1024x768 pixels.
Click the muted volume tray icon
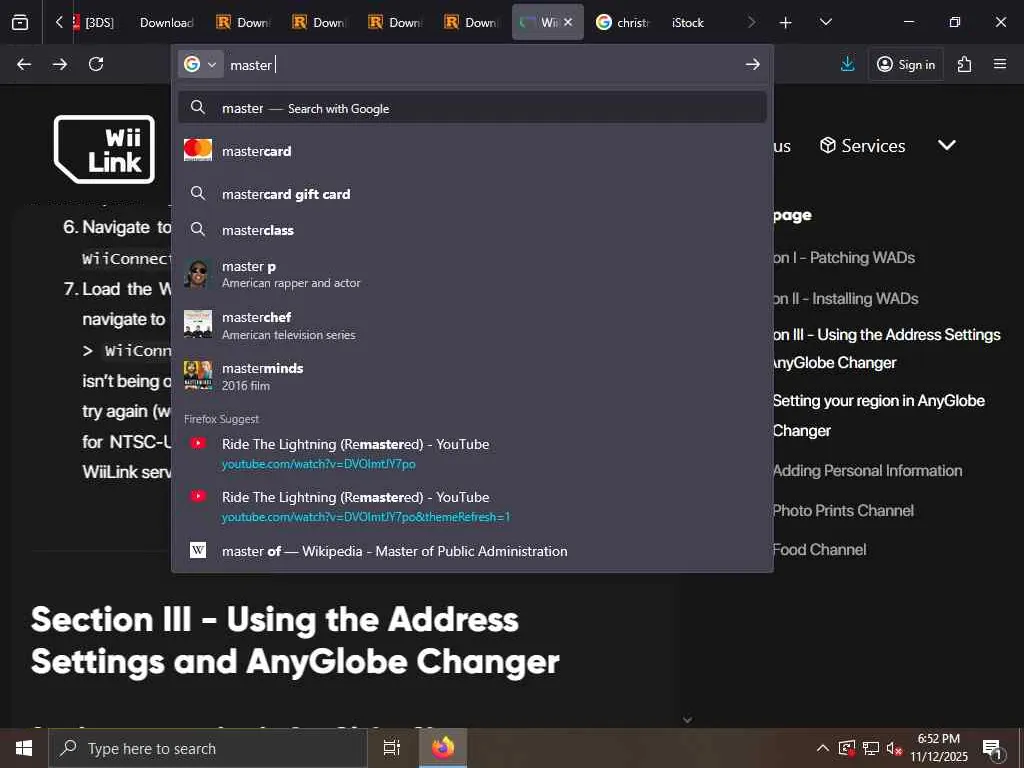(894, 748)
